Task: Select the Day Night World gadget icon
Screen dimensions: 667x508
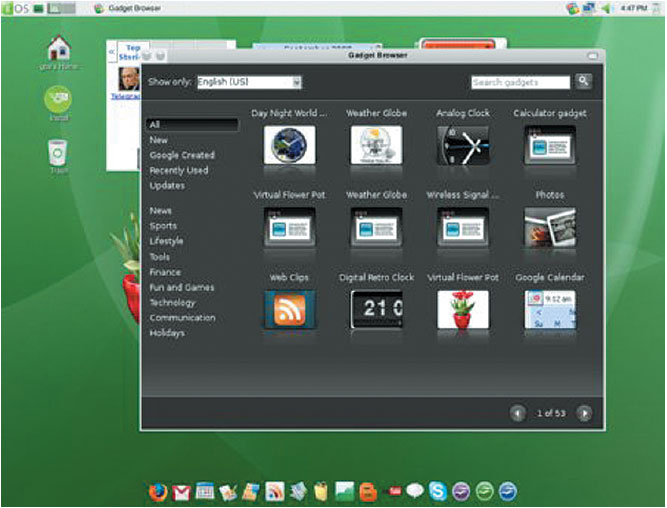Action: click(289, 145)
